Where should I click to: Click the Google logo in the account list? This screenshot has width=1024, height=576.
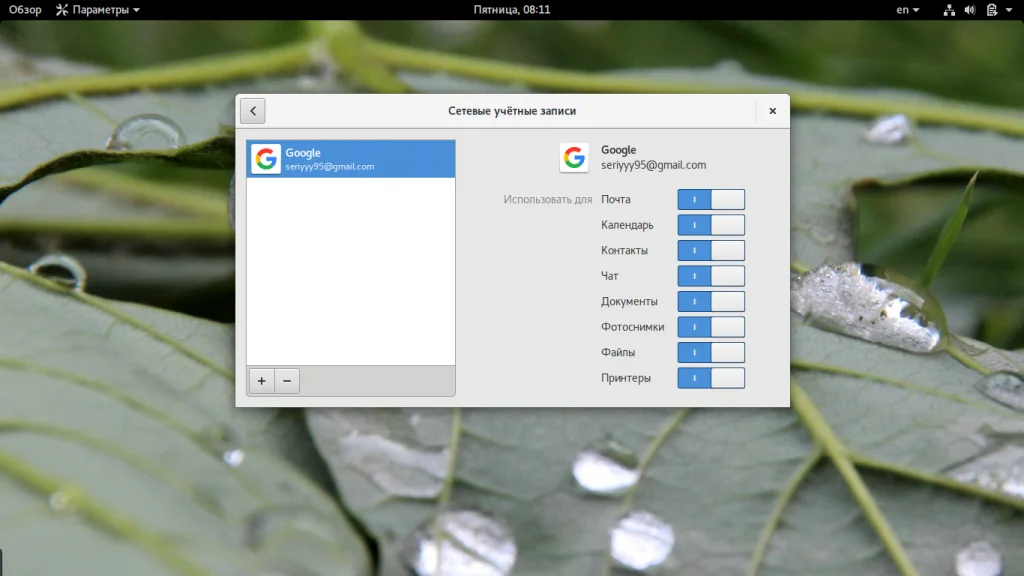tap(266, 159)
